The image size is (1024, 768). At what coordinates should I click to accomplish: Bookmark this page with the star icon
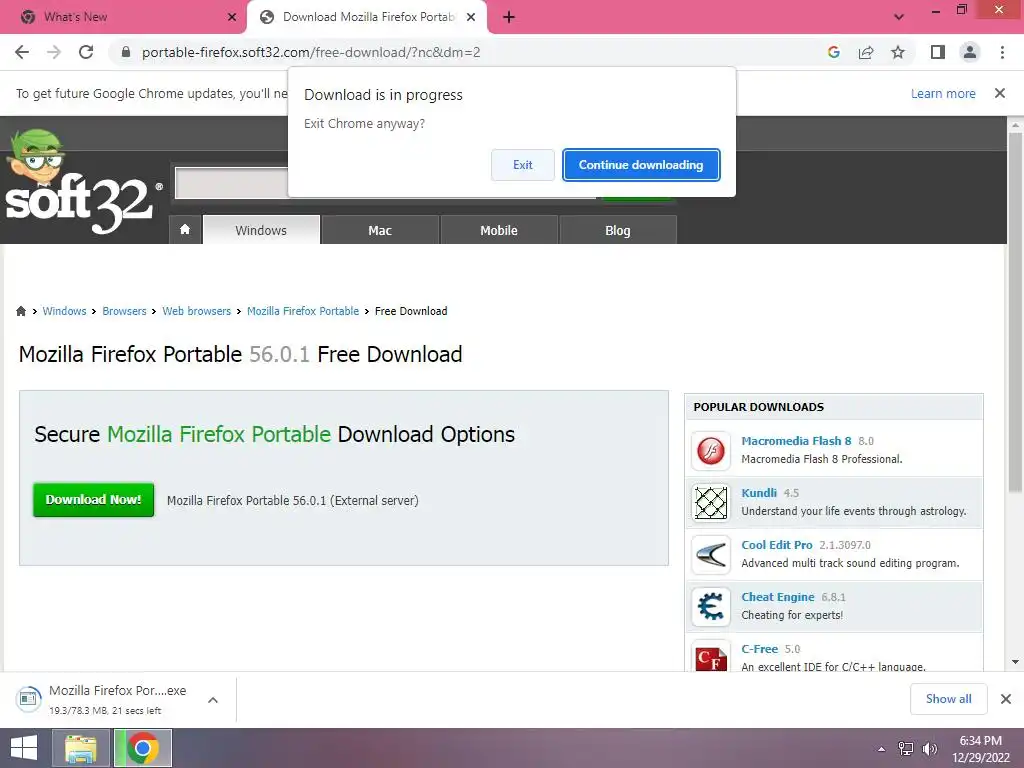[x=898, y=52]
